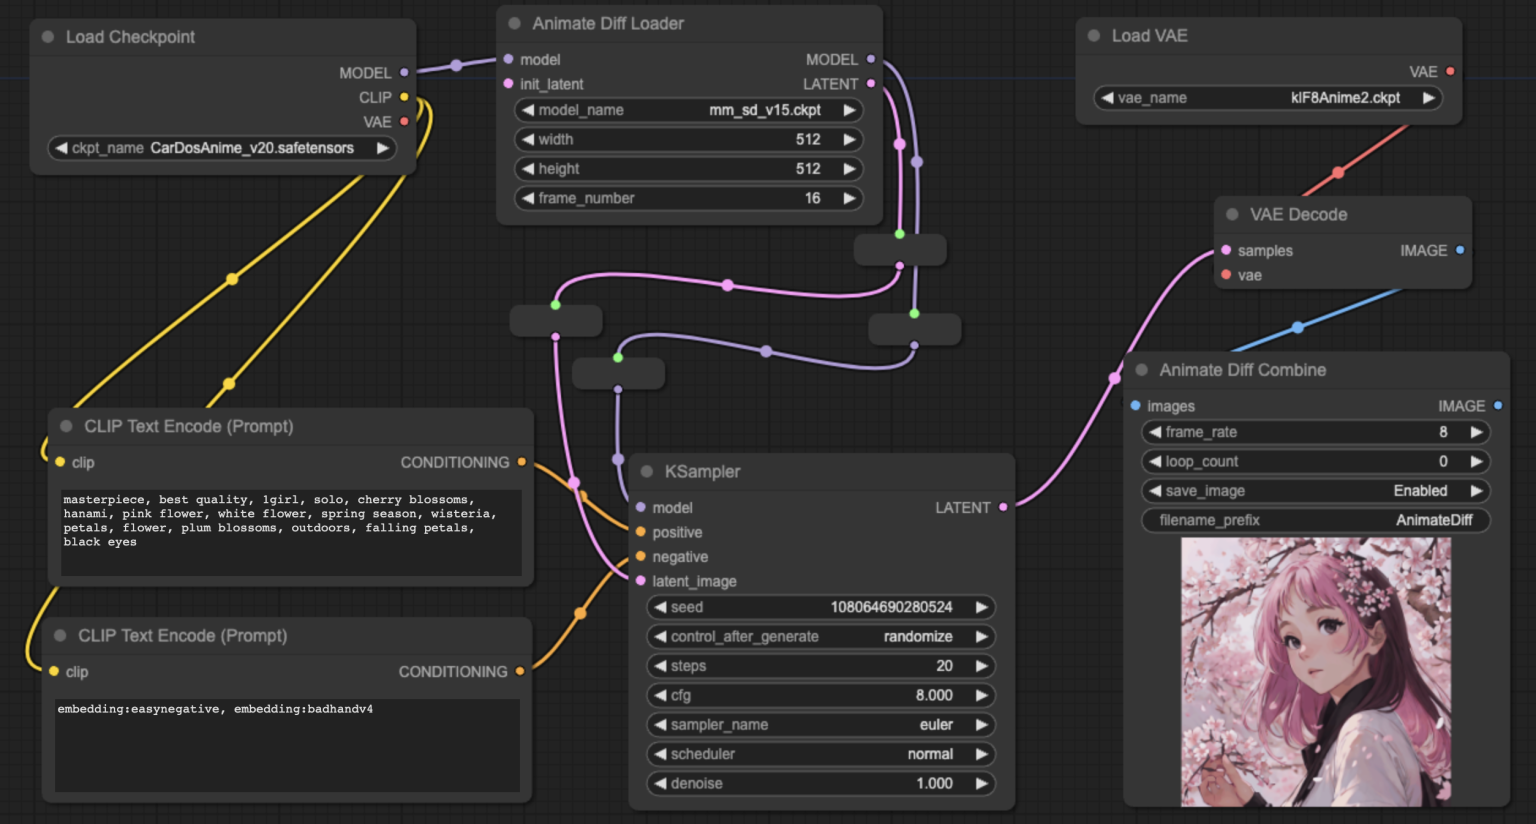Click the left arrow to decrease steps
Viewport: 1536px width, 824px height.
tap(660, 665)
